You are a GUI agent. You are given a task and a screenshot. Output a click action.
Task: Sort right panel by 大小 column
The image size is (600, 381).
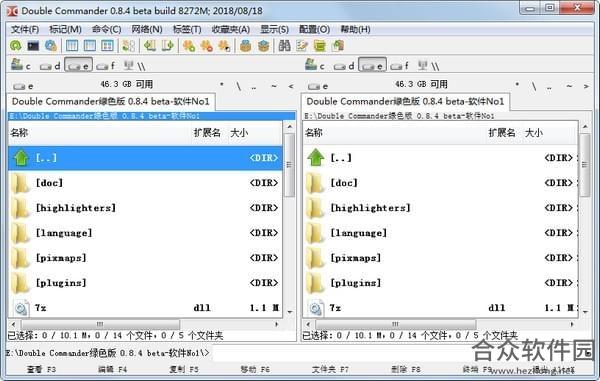[x=534, y=133]
